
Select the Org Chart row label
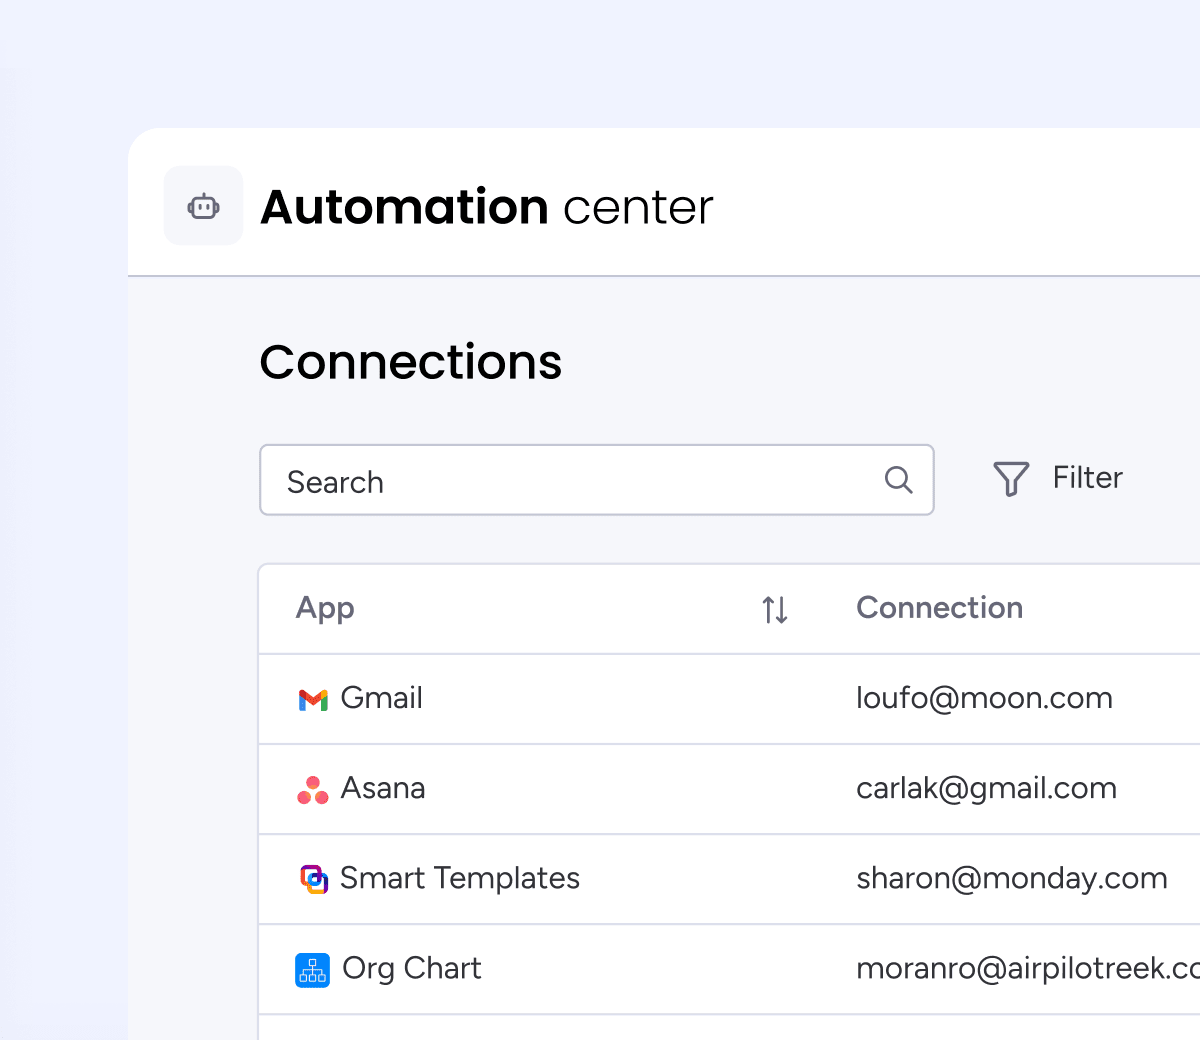412,968
